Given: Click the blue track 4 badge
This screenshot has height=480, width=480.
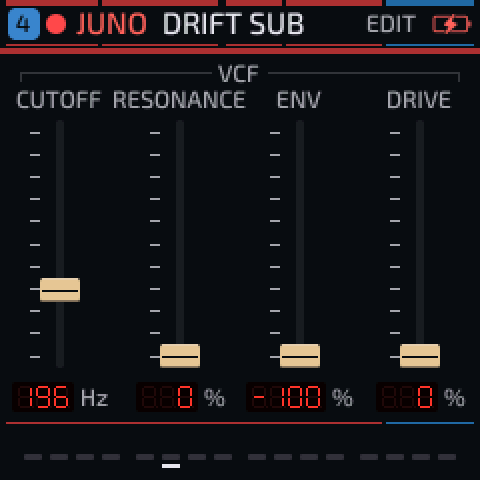Looking at the screenshot, I should tap(24, 24).
